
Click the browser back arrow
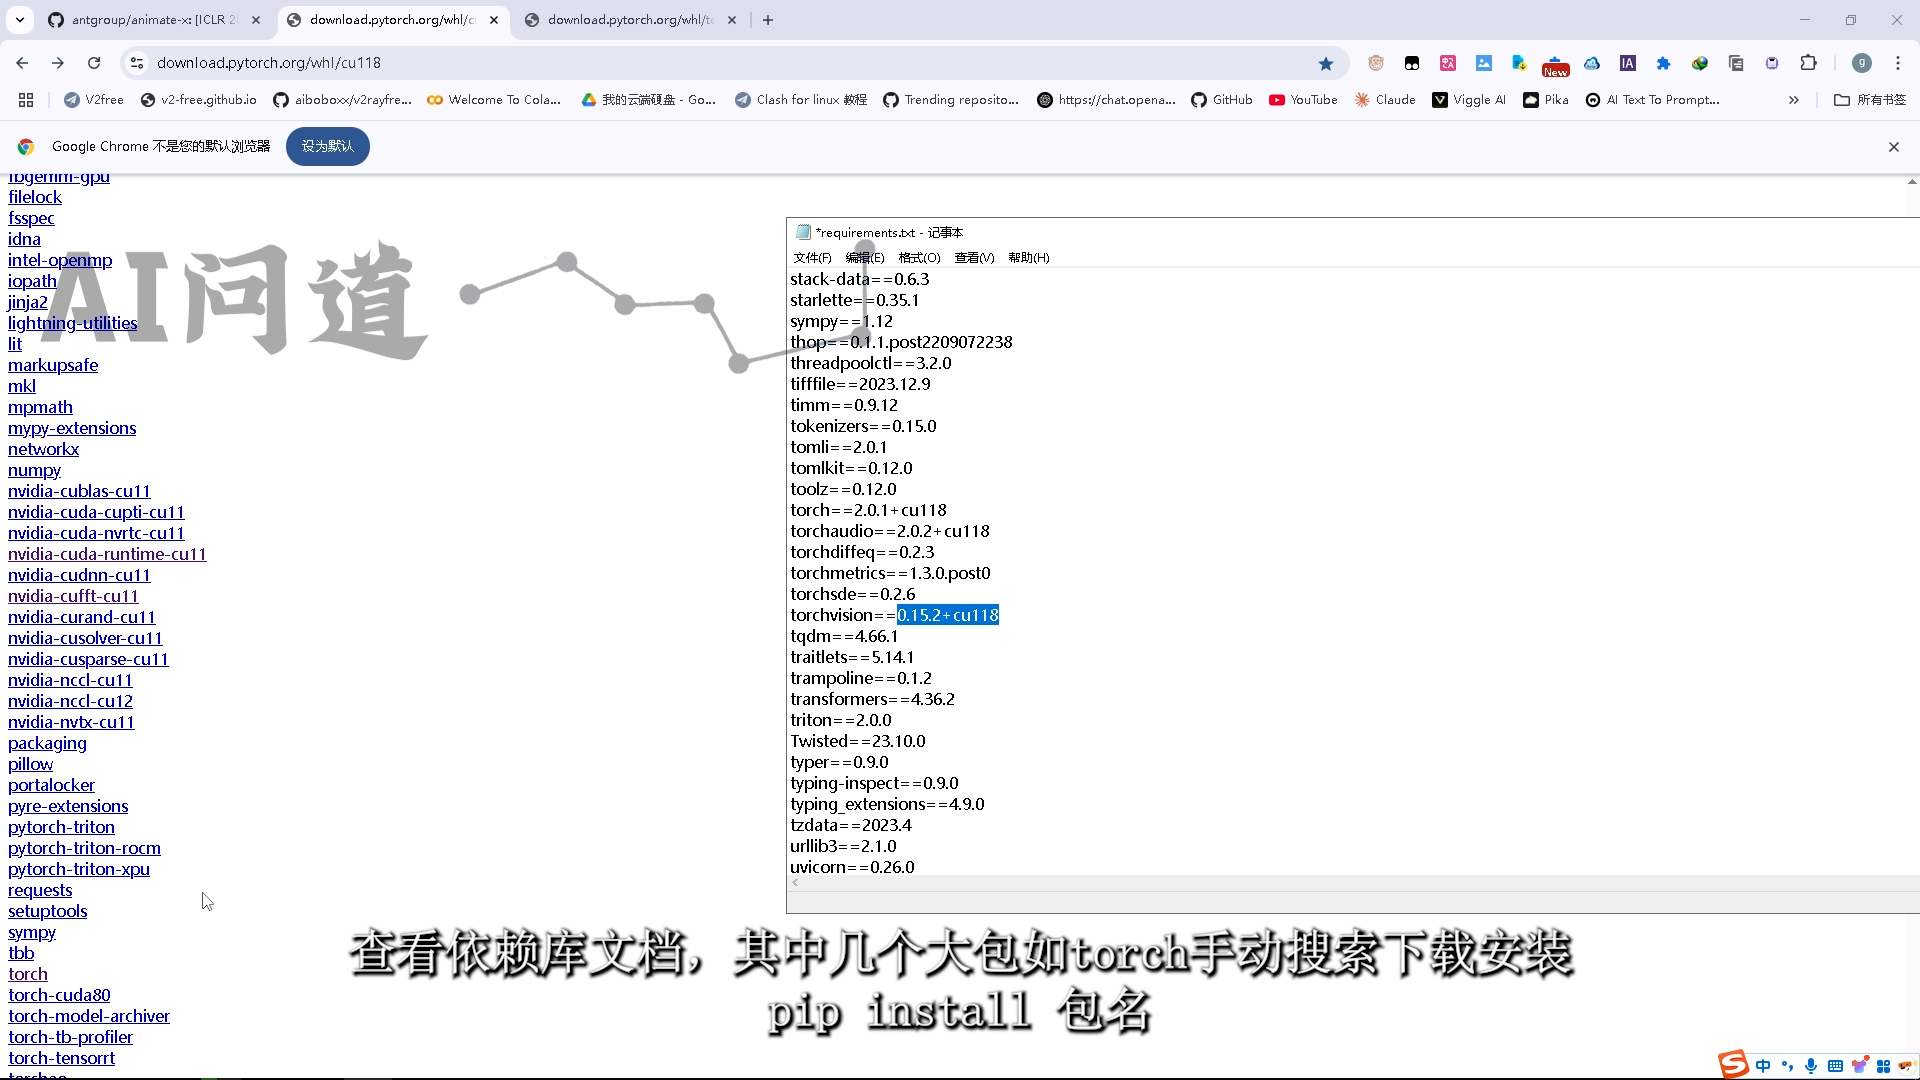(x=22, y=63)
